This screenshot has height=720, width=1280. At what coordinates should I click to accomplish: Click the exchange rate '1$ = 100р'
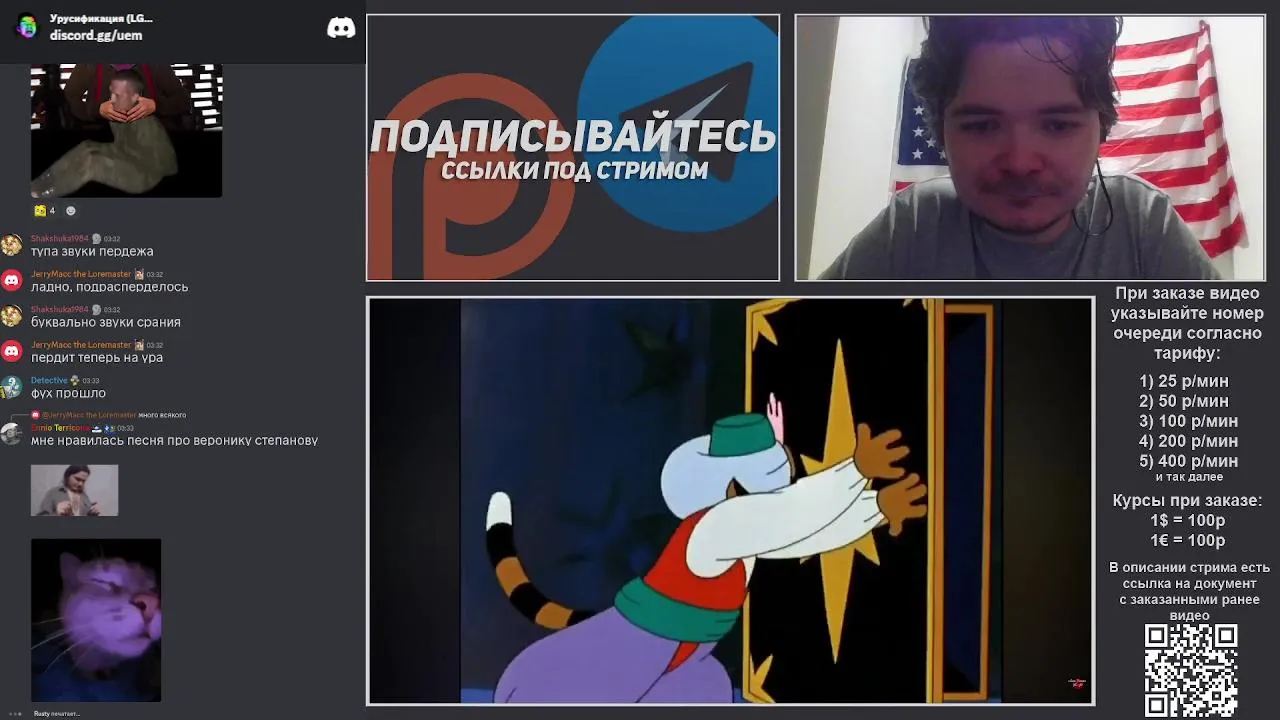[1187, 520]
